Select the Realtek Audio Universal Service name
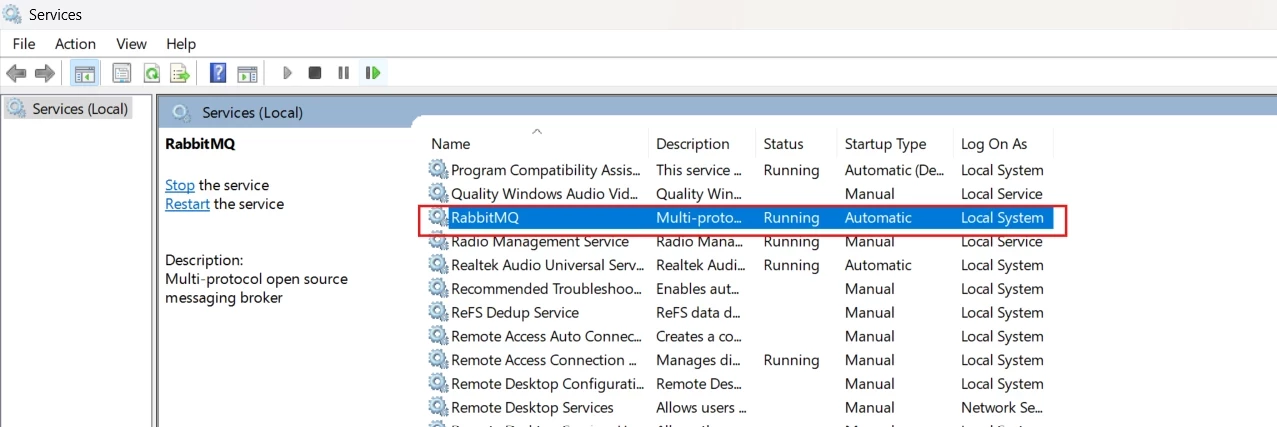The width and height of the screenshot is (1277, 427). pos(548,265)
